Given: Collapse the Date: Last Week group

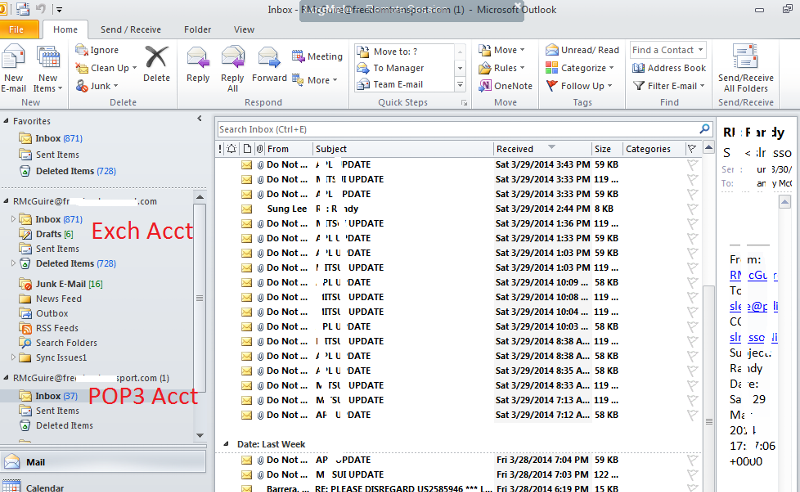Looking at the screenshot, I should pyautogui.click(x=226, y=444).
